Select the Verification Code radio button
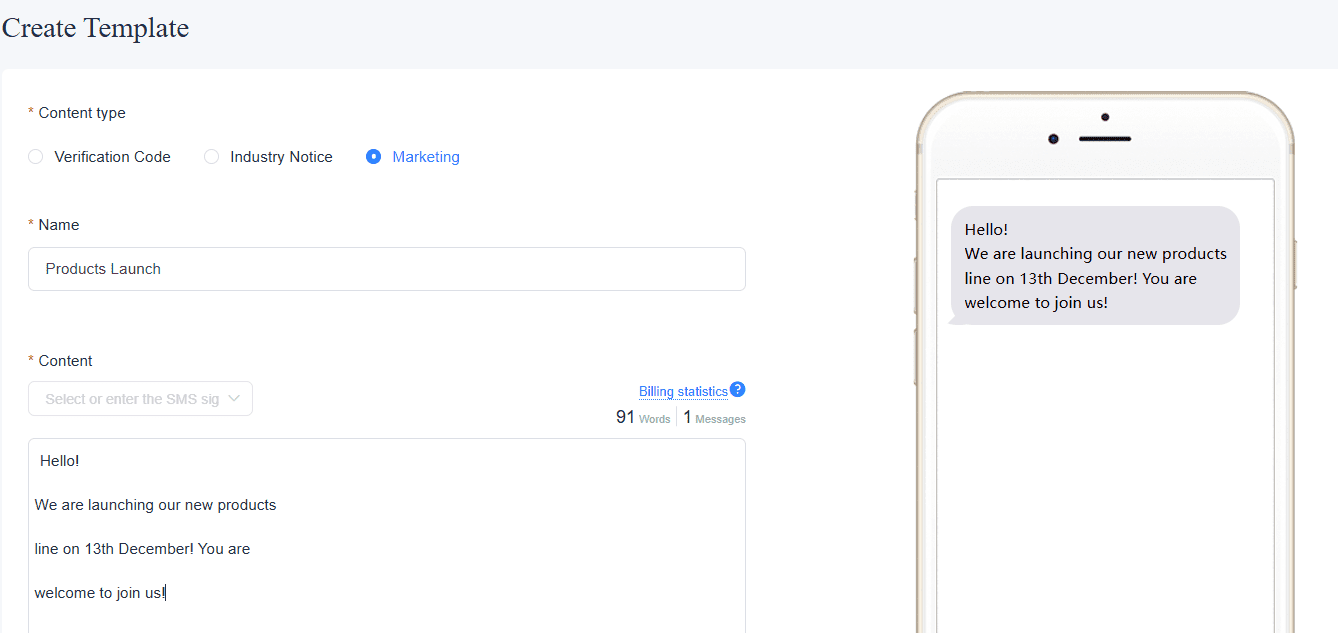This screenshot has height=633, width=1338. [x=36, y=157]
